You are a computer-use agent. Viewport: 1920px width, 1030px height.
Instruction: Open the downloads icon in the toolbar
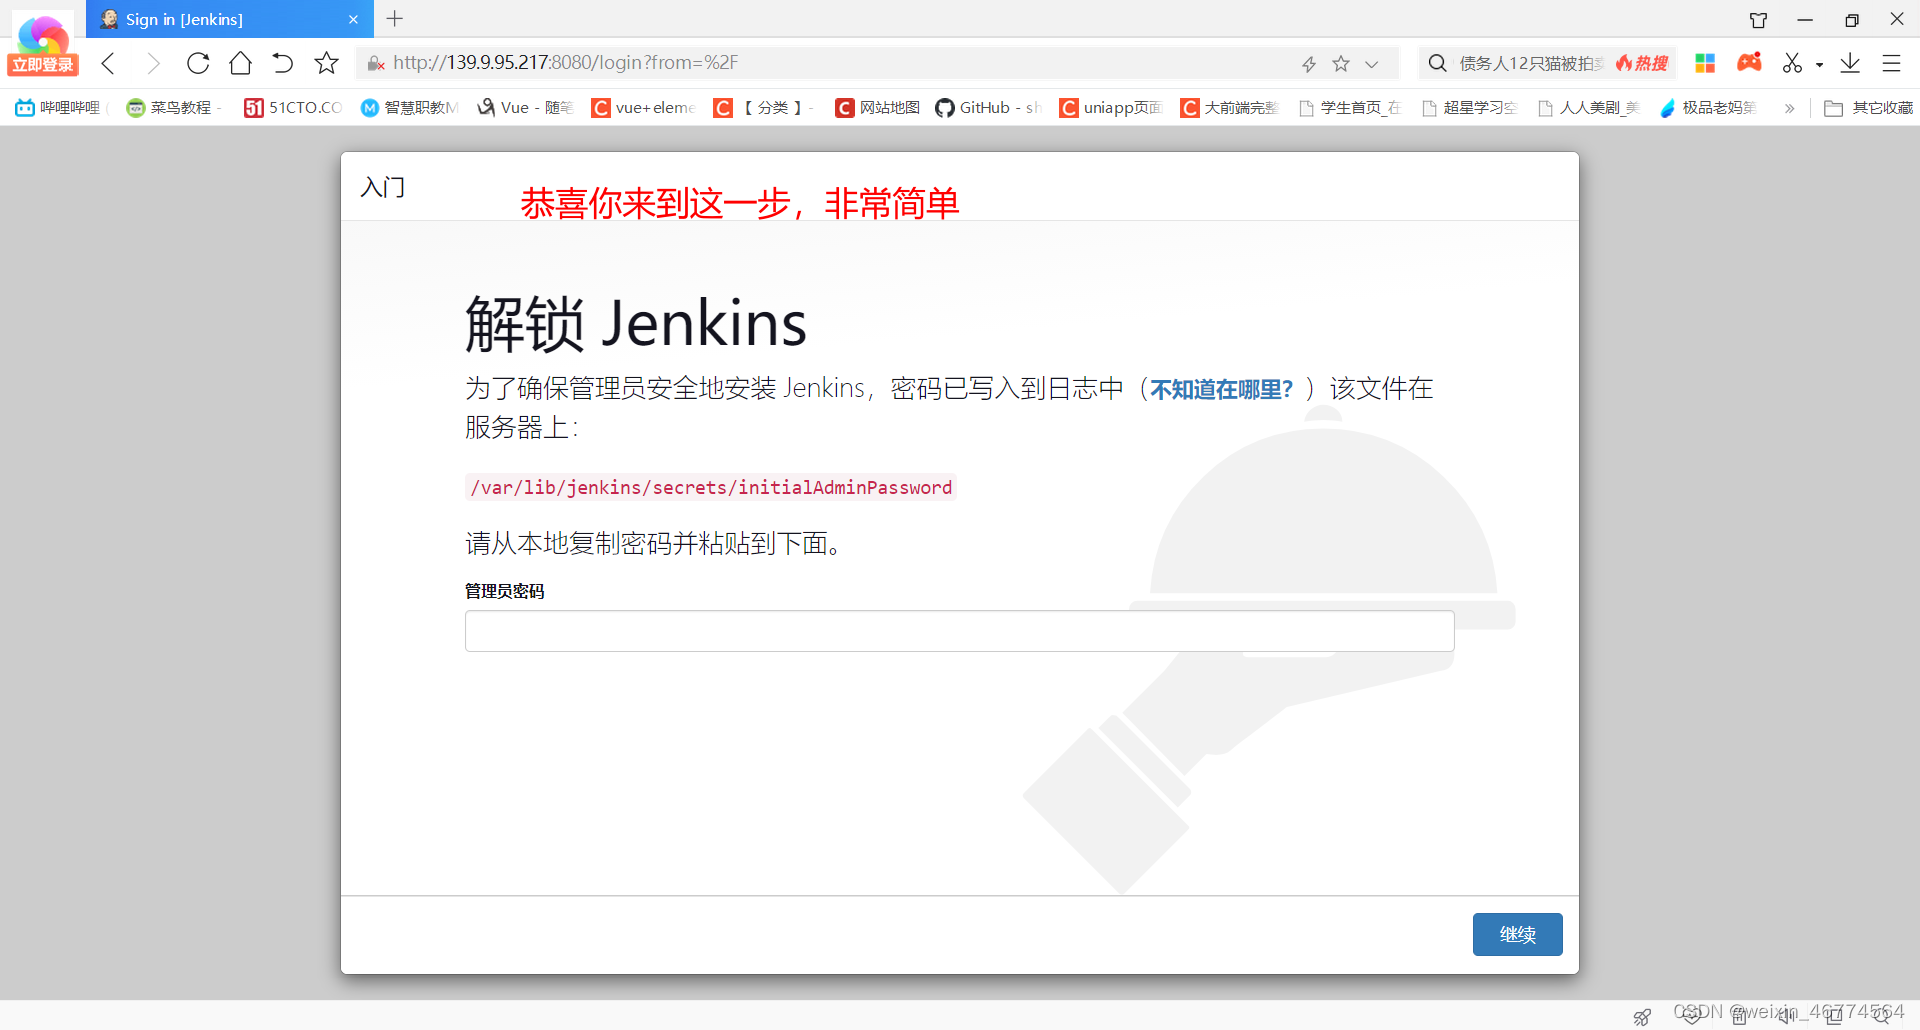[x=1850, y=63]
